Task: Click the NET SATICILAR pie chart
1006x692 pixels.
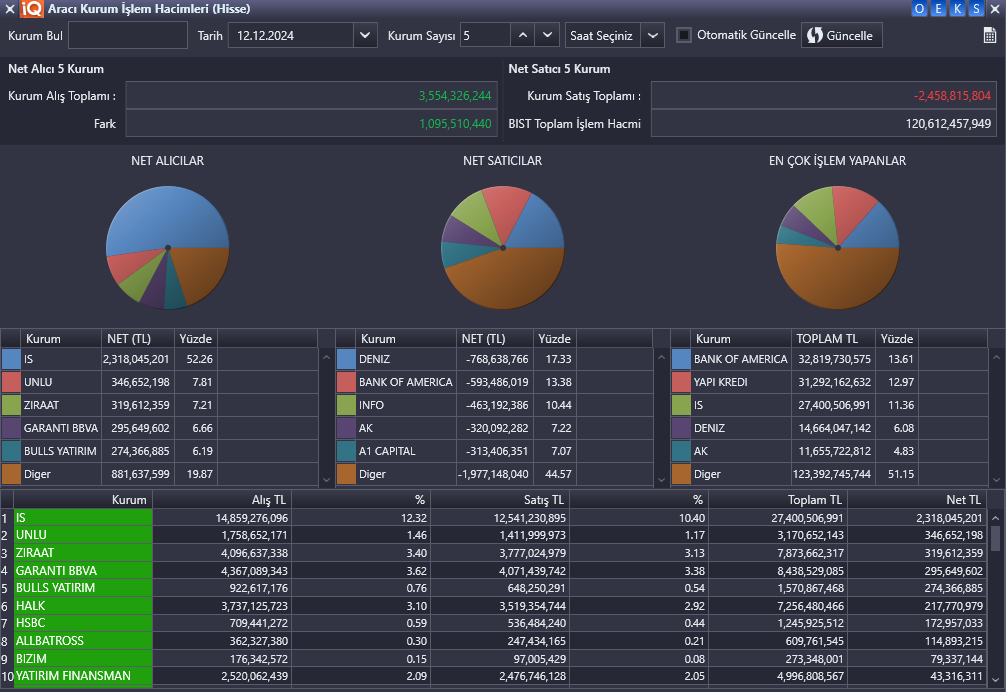Action: pyautogui.click(x=502, y=248)
